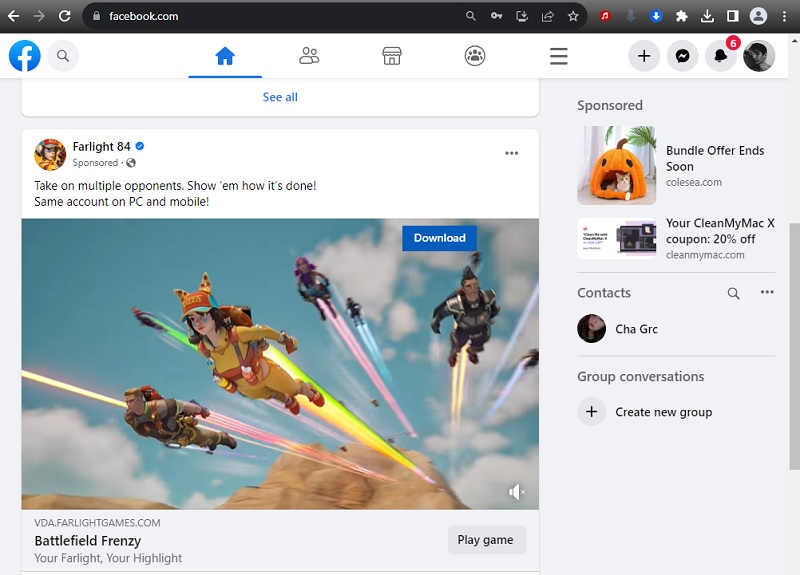Open Farlight 84 post options menu
The width and height of the screenshot is (800, 575).
point(512,153)
